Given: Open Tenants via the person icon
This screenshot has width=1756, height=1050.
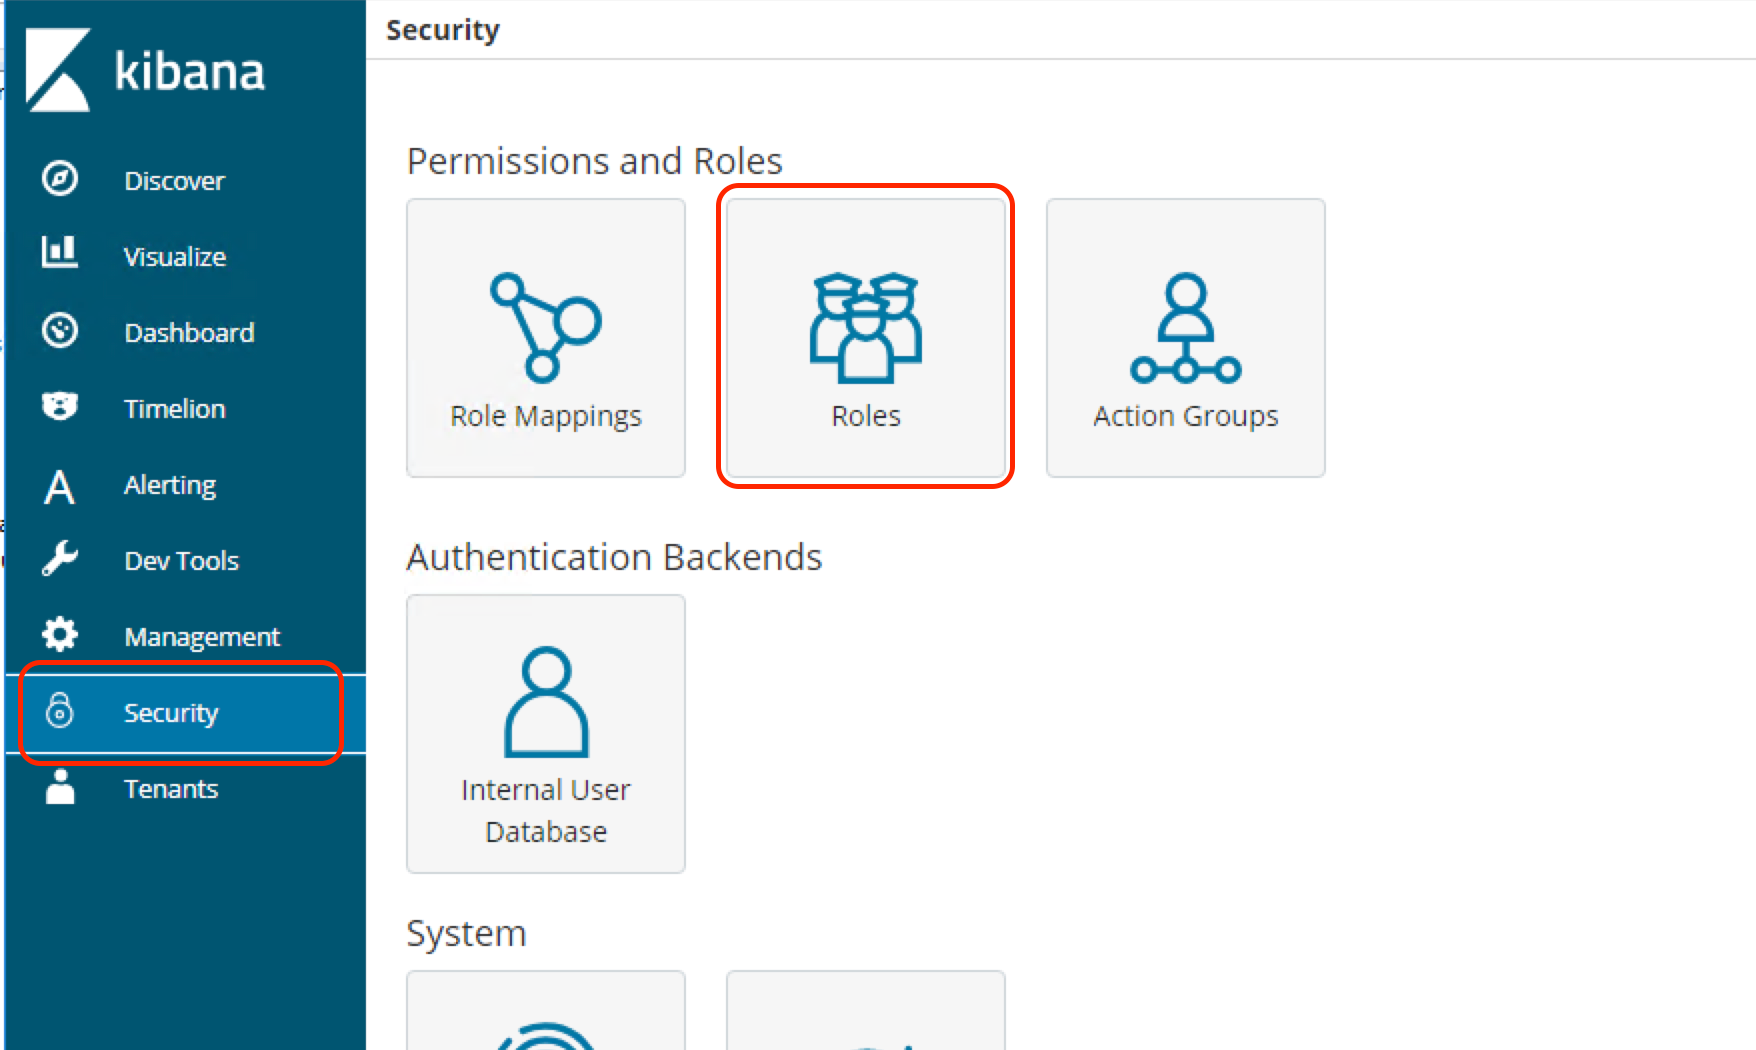Looking at the screenshot, I should point(60,788).
